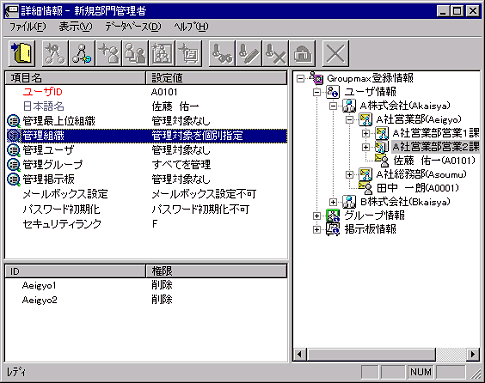Click the A社営業部 department icon
Image resolution: width=485 pixels, height=383 pixels.
pyautogui.click(x=365, y=119)
